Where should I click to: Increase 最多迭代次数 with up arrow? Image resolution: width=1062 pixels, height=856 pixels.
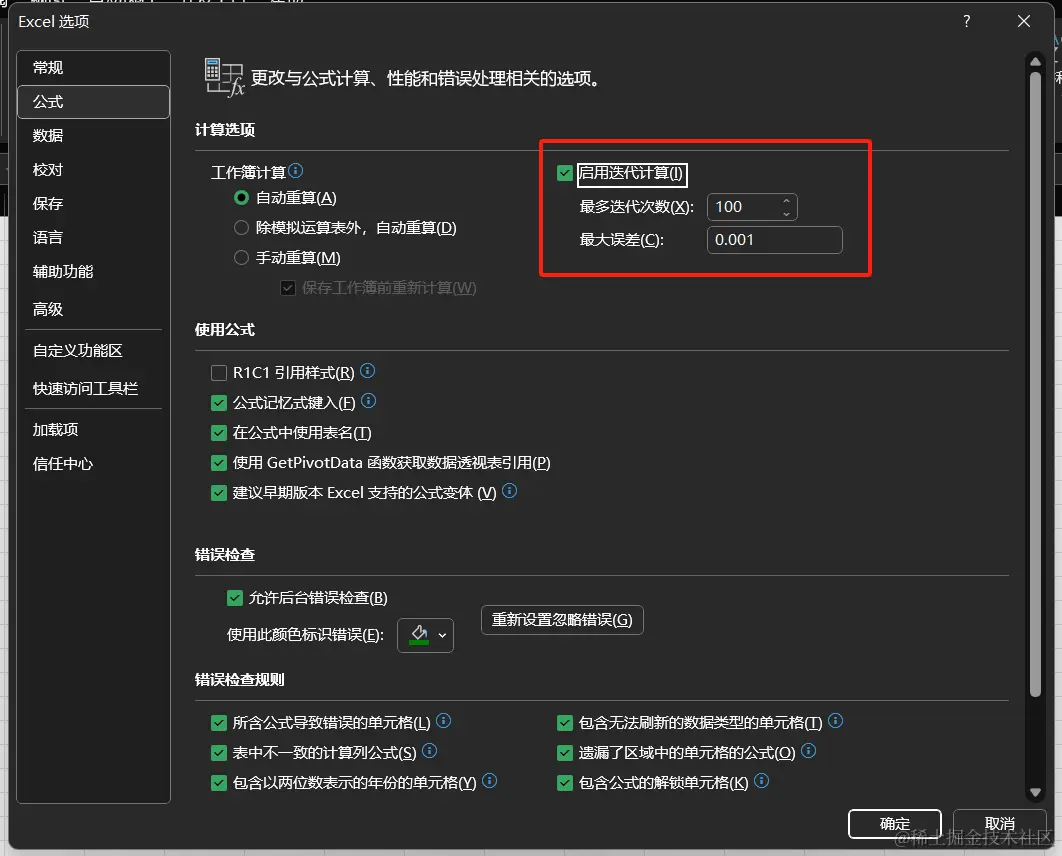(786, 201)
